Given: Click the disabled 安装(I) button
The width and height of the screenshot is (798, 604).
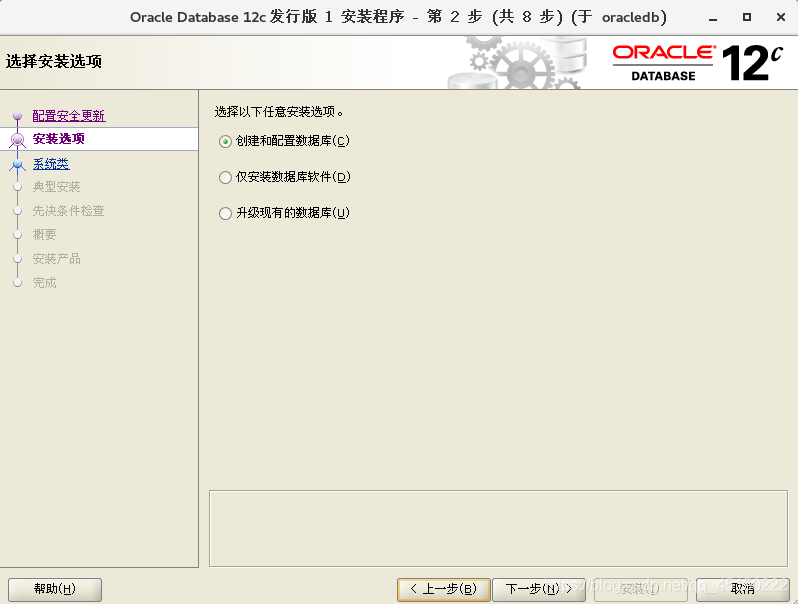Looking at the screenshot, I should pos(640,589).
